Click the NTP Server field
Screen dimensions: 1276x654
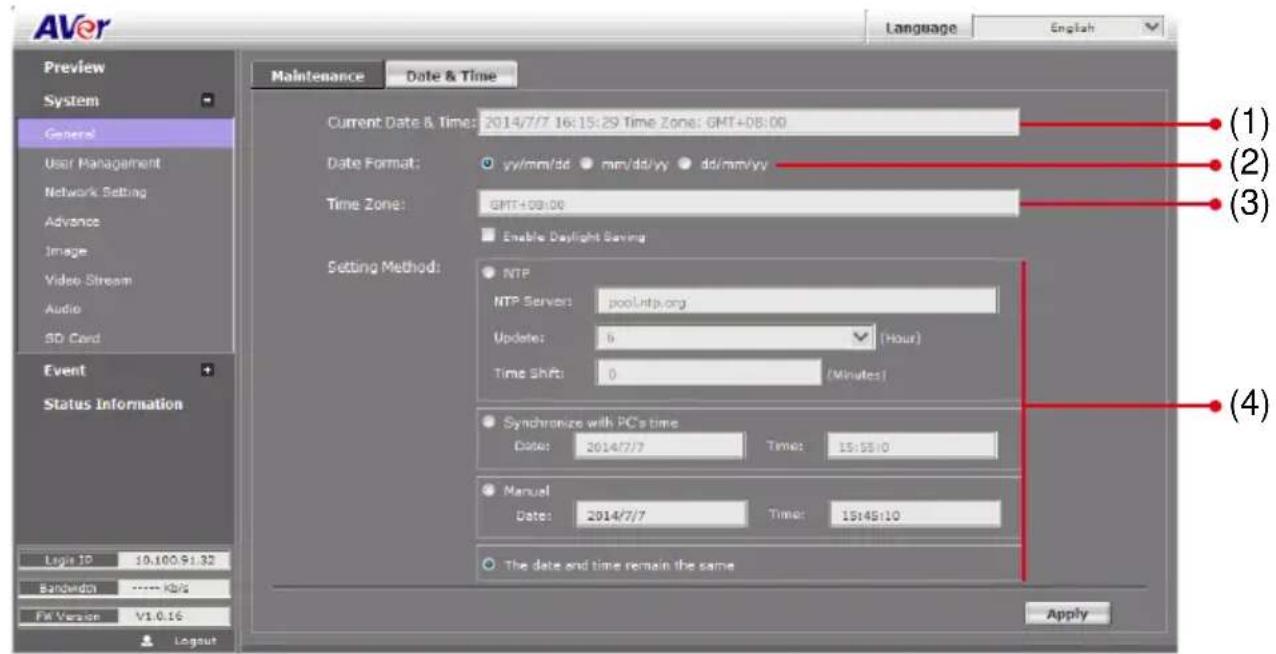click(x=796, y=301)
